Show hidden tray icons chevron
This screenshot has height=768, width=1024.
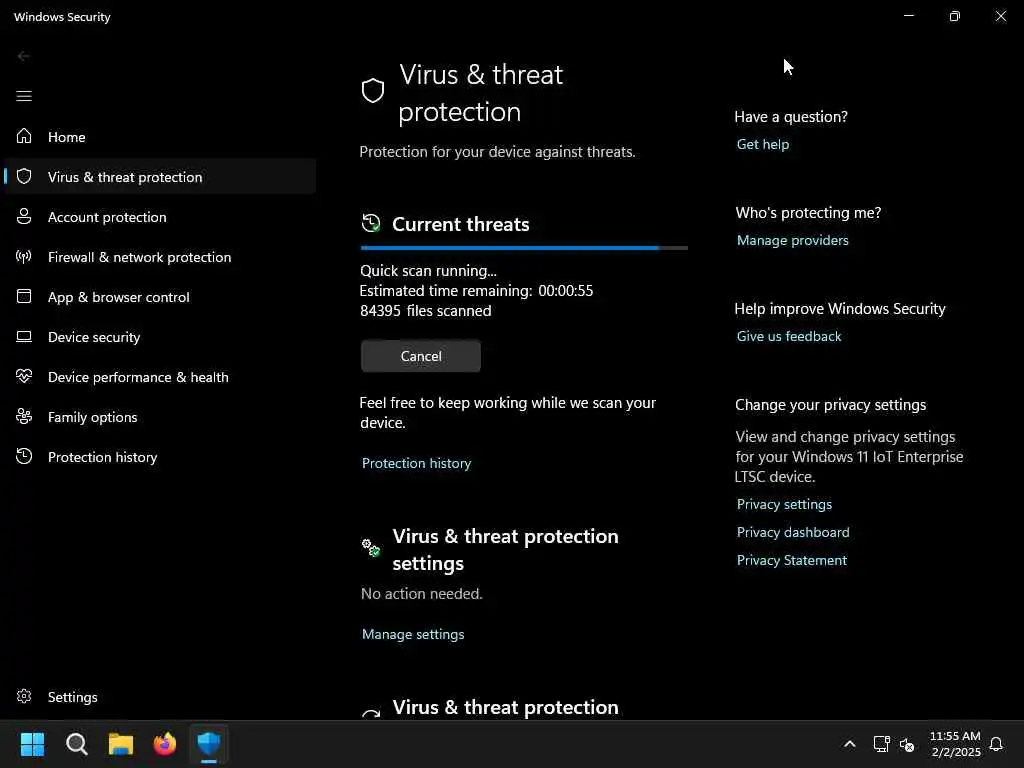(x=850, y=744)
